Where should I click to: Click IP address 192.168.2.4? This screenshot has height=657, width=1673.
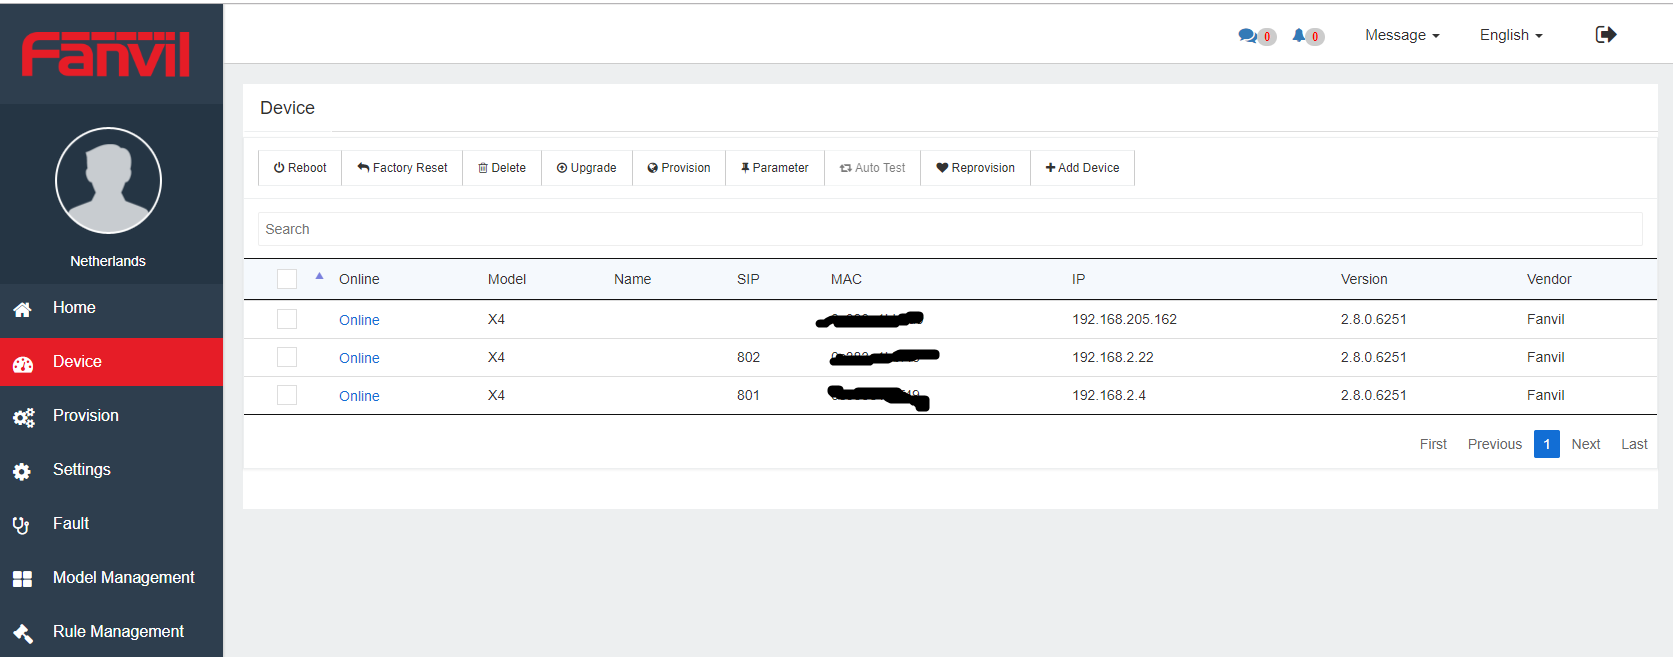pos(1109,395)
